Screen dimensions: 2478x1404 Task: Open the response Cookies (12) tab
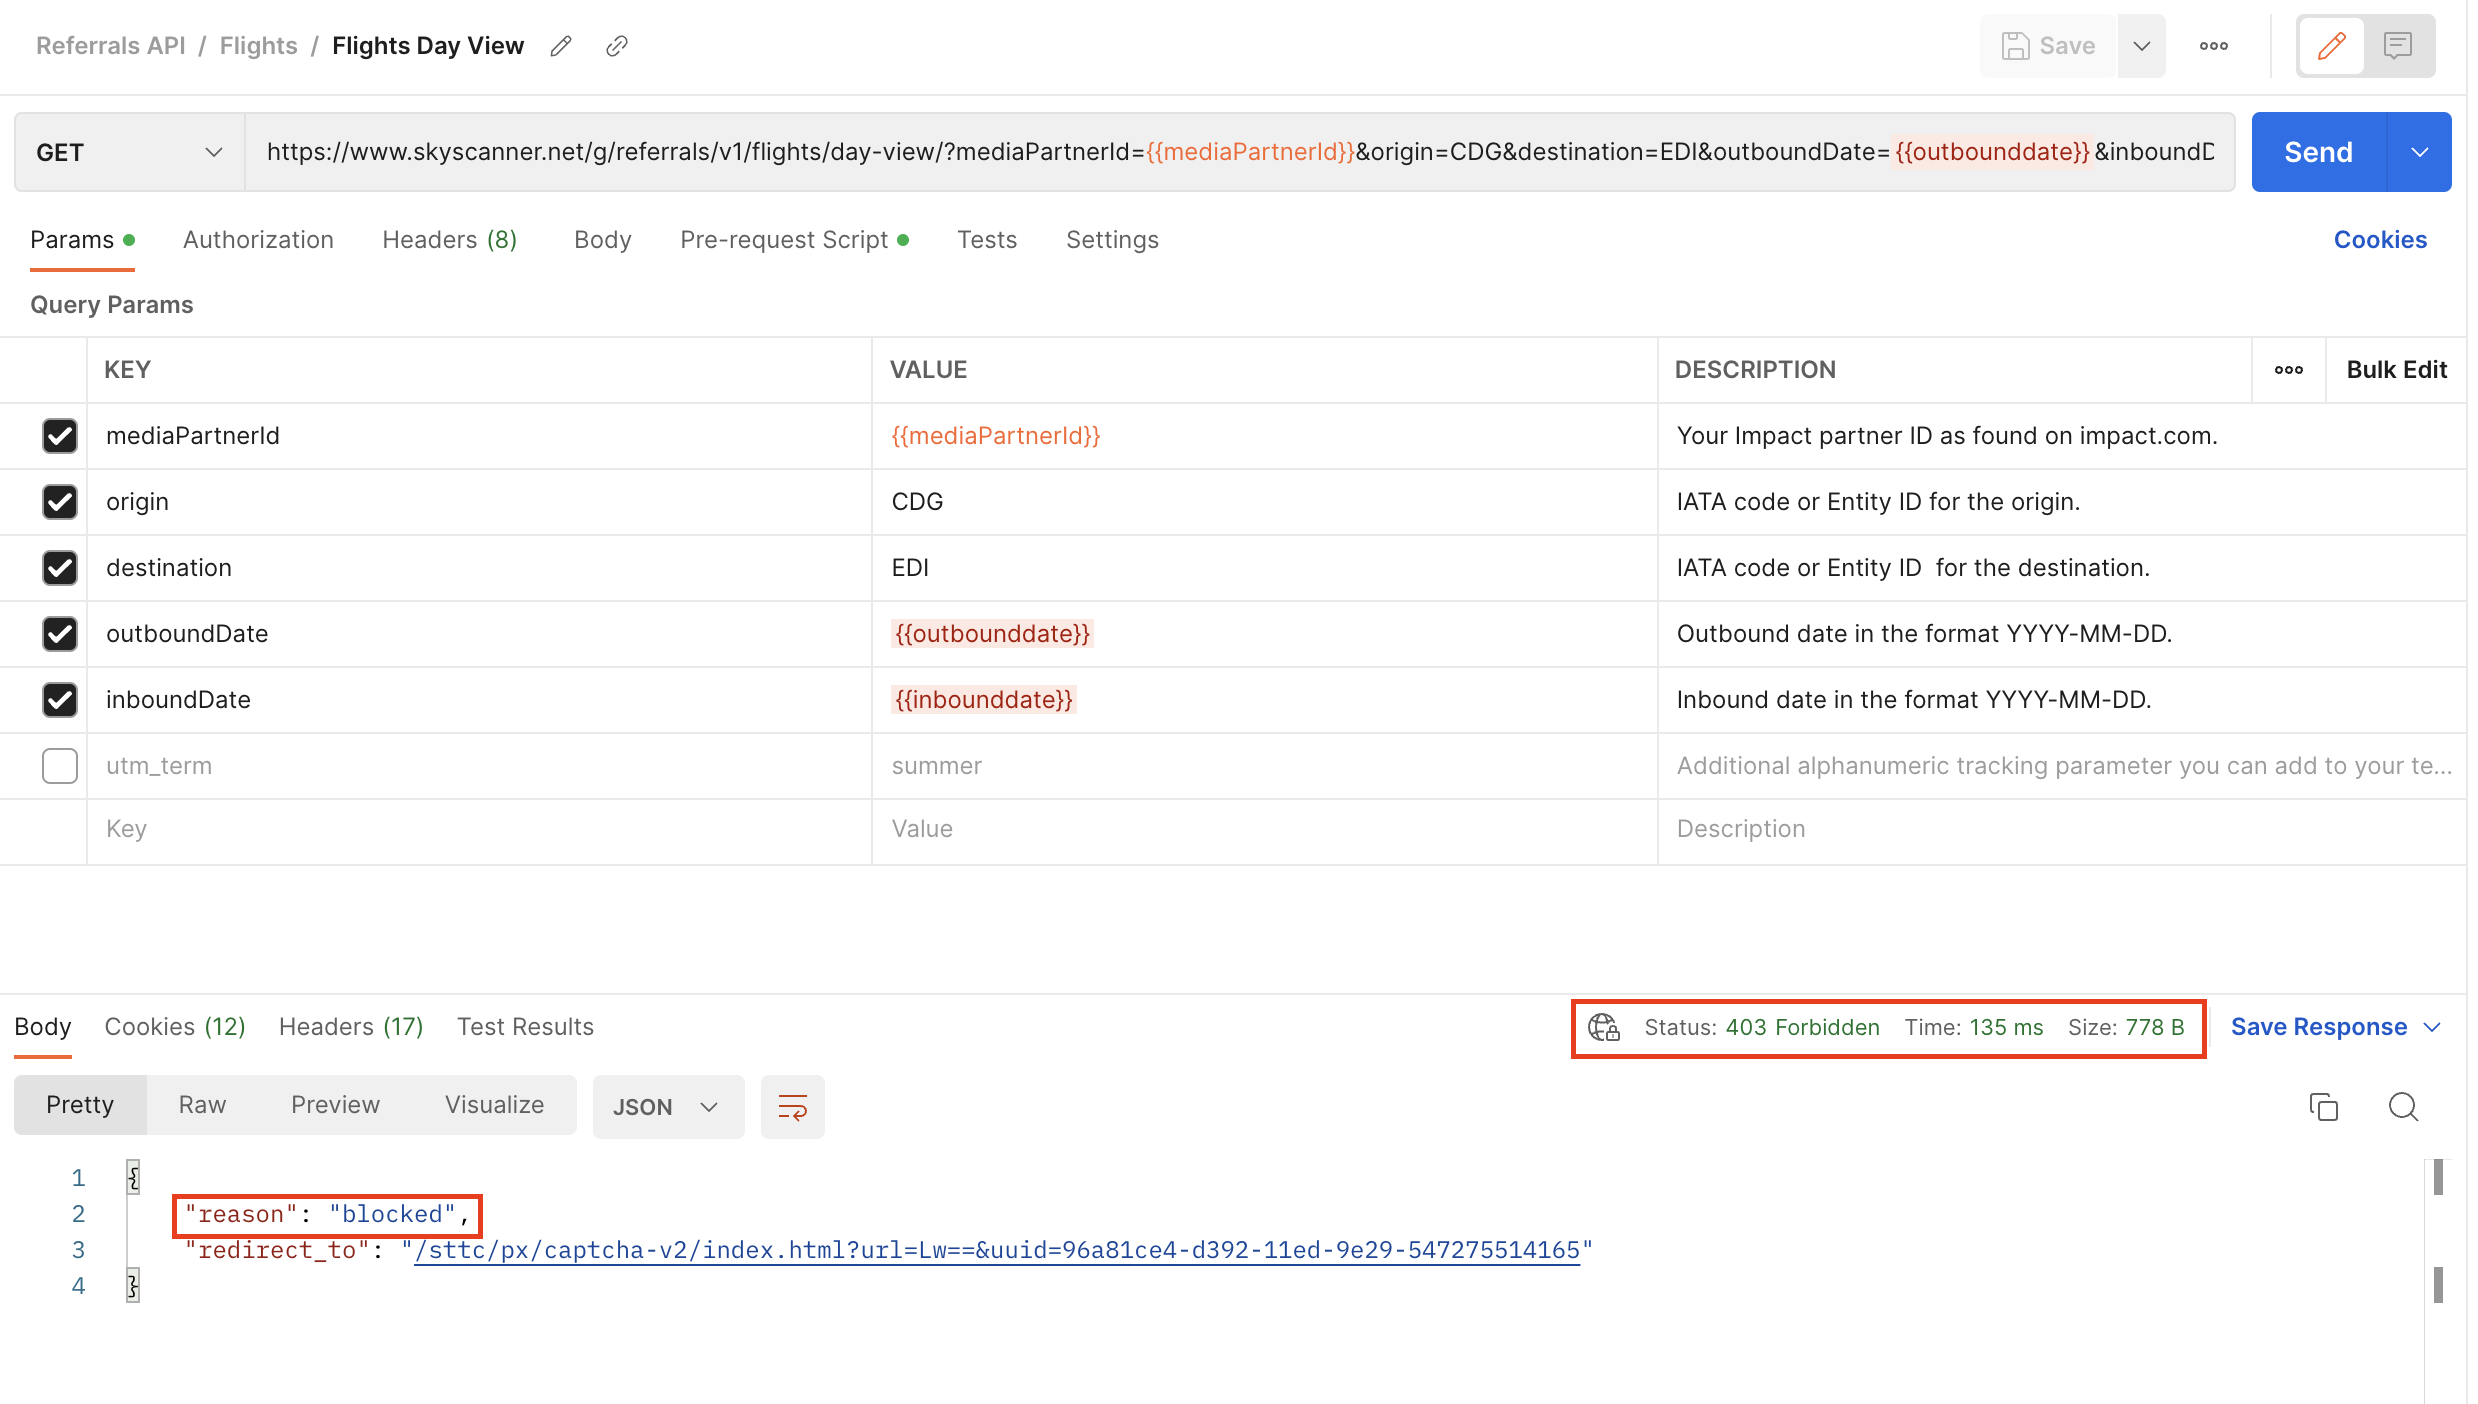pyautogui.click(x=175, y=1027)
